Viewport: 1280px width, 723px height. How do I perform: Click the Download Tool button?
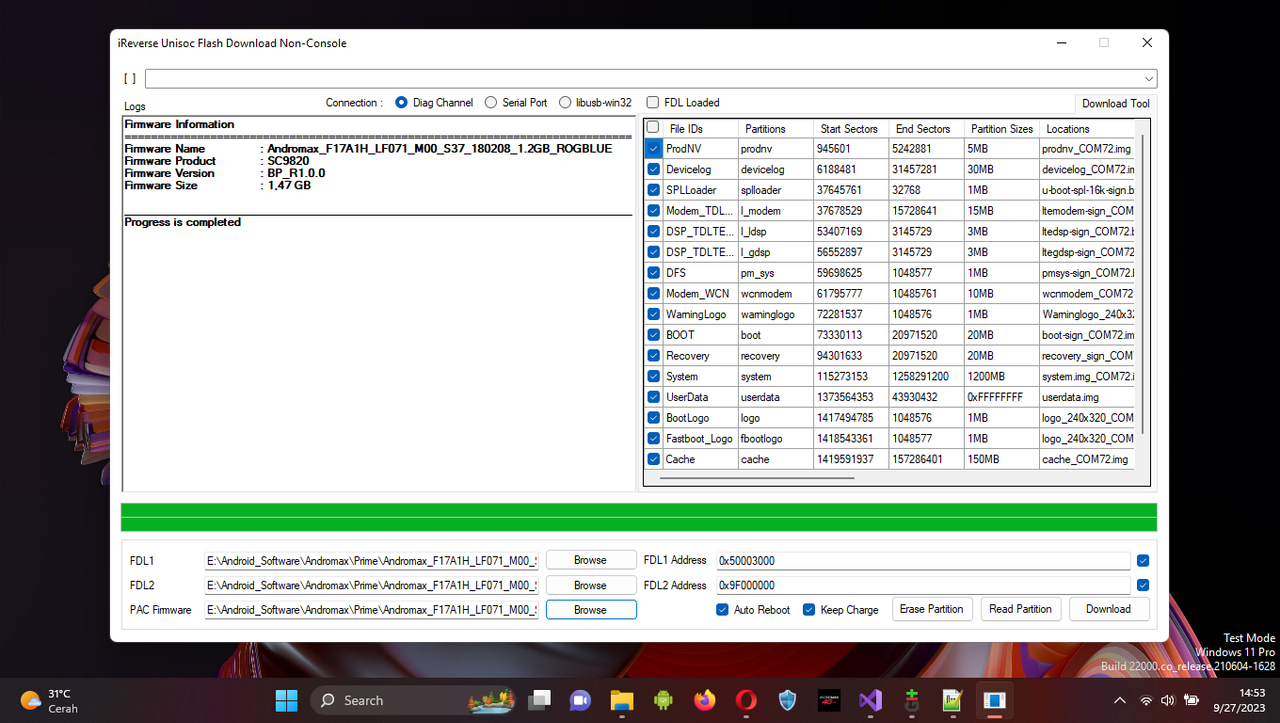coord(1115,102)
